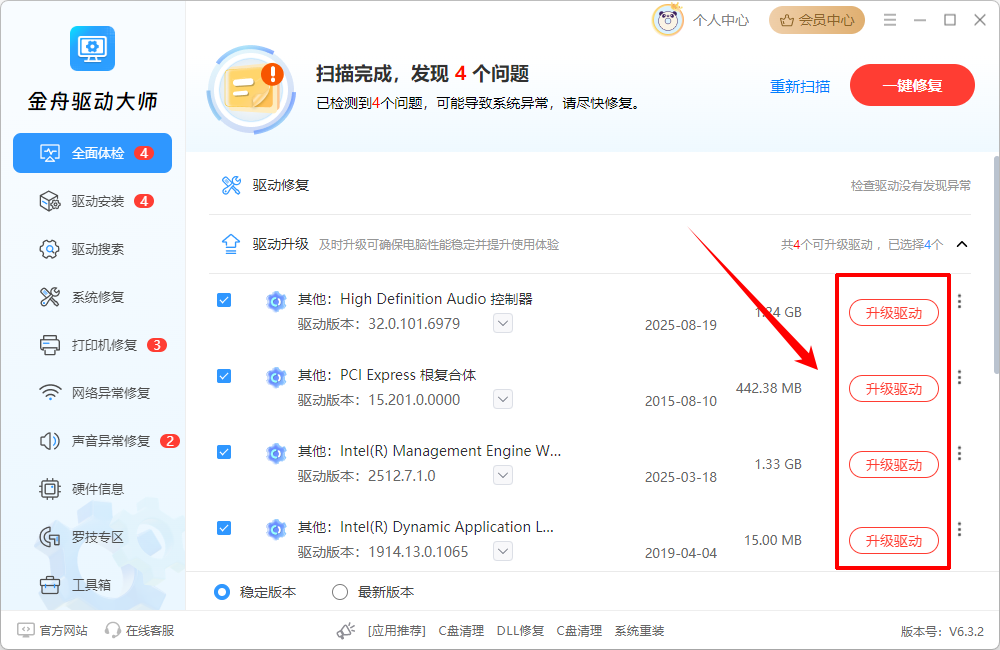
Task: Click 升级驱动 for Intel Management Engine
Action: 893,464
